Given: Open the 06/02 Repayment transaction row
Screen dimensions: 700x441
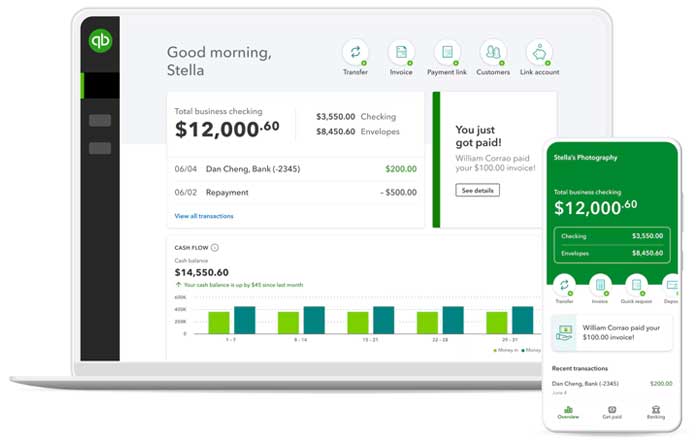Looking at the screenshot, I should (x=296, y=192).
